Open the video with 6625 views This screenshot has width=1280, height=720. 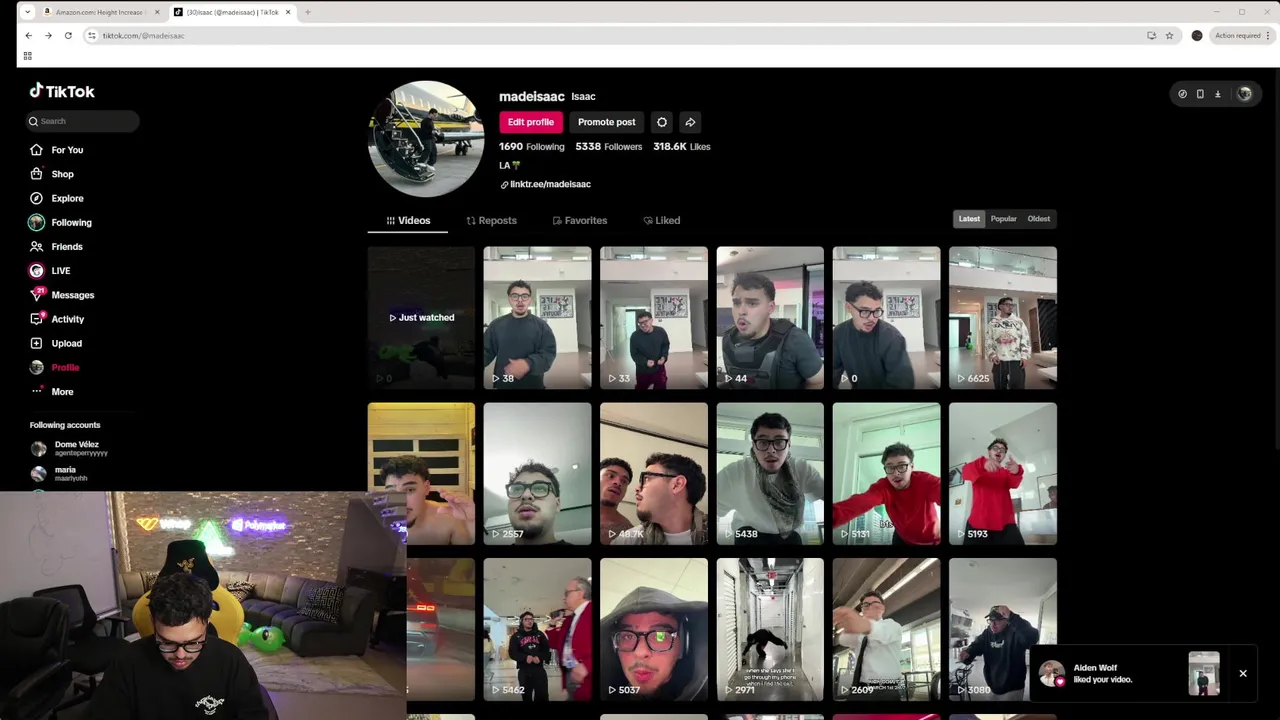(1003, 318)
